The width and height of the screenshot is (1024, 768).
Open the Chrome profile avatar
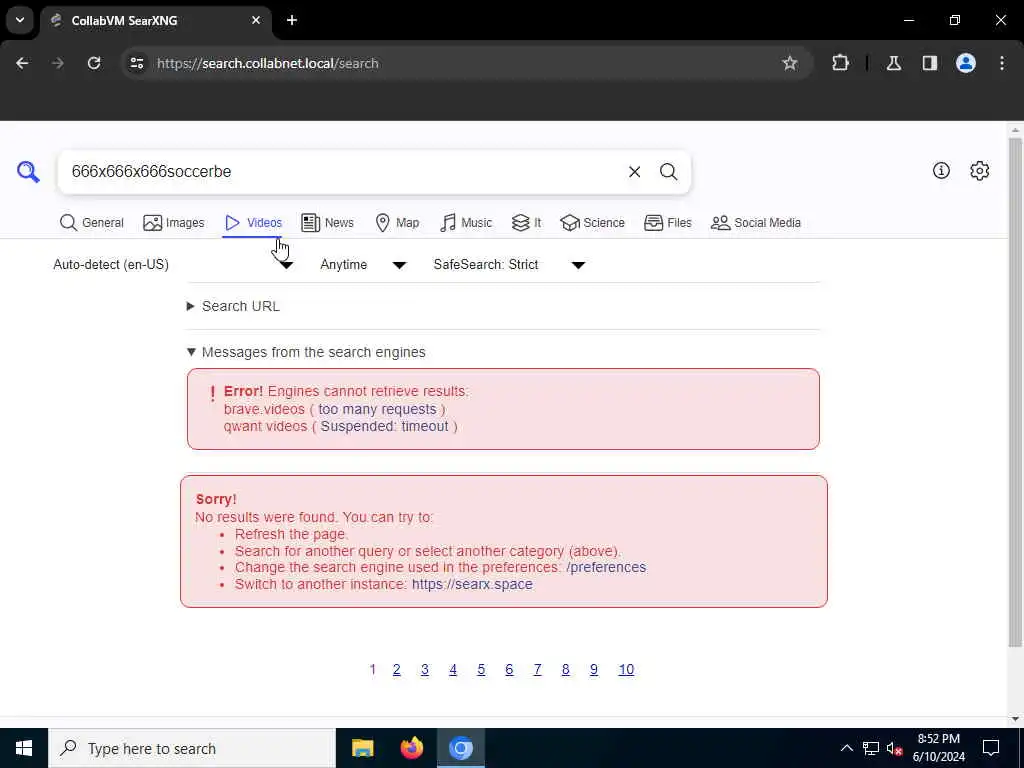click(x=966, y=63)
